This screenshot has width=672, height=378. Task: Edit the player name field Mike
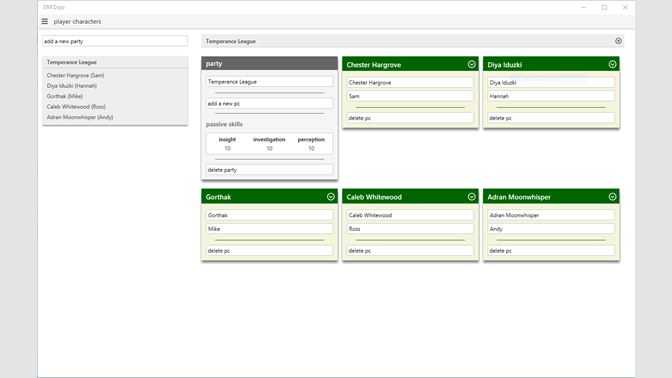269,229
